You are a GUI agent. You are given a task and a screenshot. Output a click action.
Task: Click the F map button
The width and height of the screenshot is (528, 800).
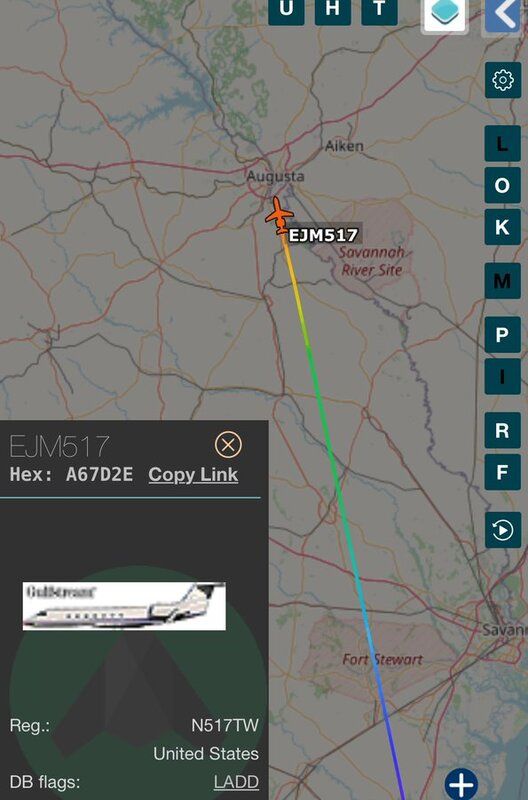tap(502, 472)
